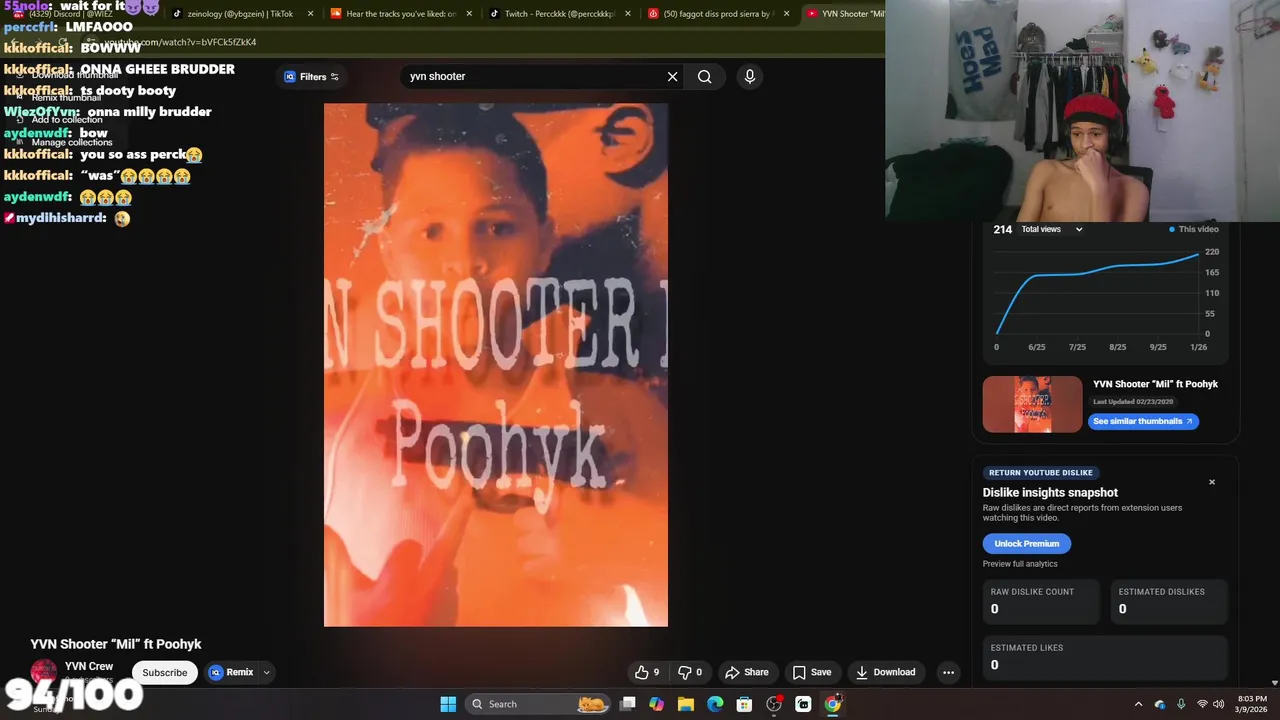1280x720 pixels.
Task: Open the YVN Crew channel name
Action: (89, 666)
